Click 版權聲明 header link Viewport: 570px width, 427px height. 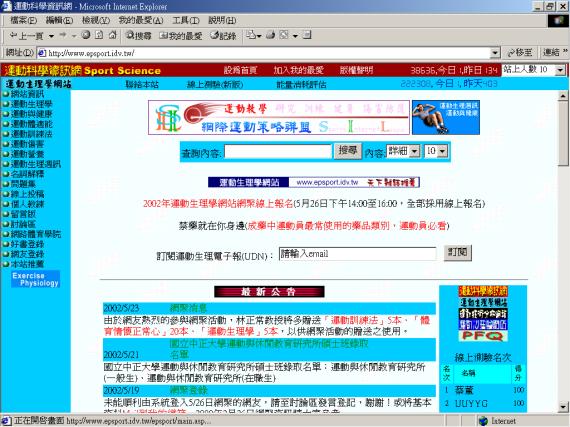click(x=356, y=70)
